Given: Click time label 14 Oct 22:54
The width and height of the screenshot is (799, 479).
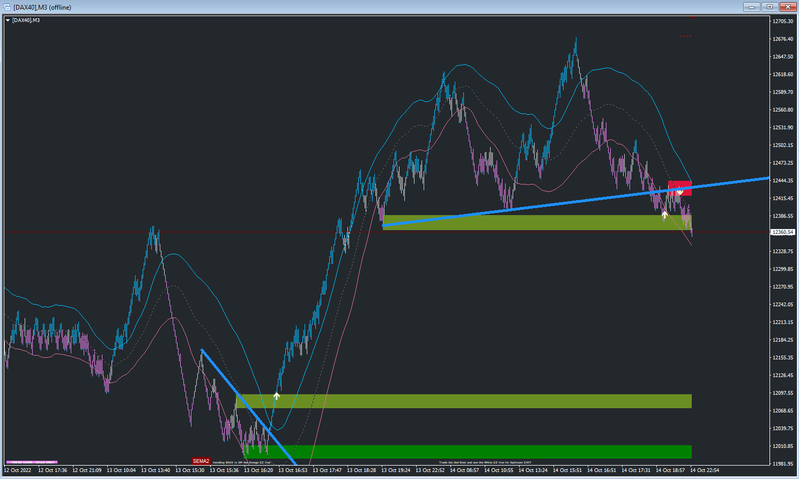Looking at the screenshot, I should pyautogui.click(x=704, y=470).
